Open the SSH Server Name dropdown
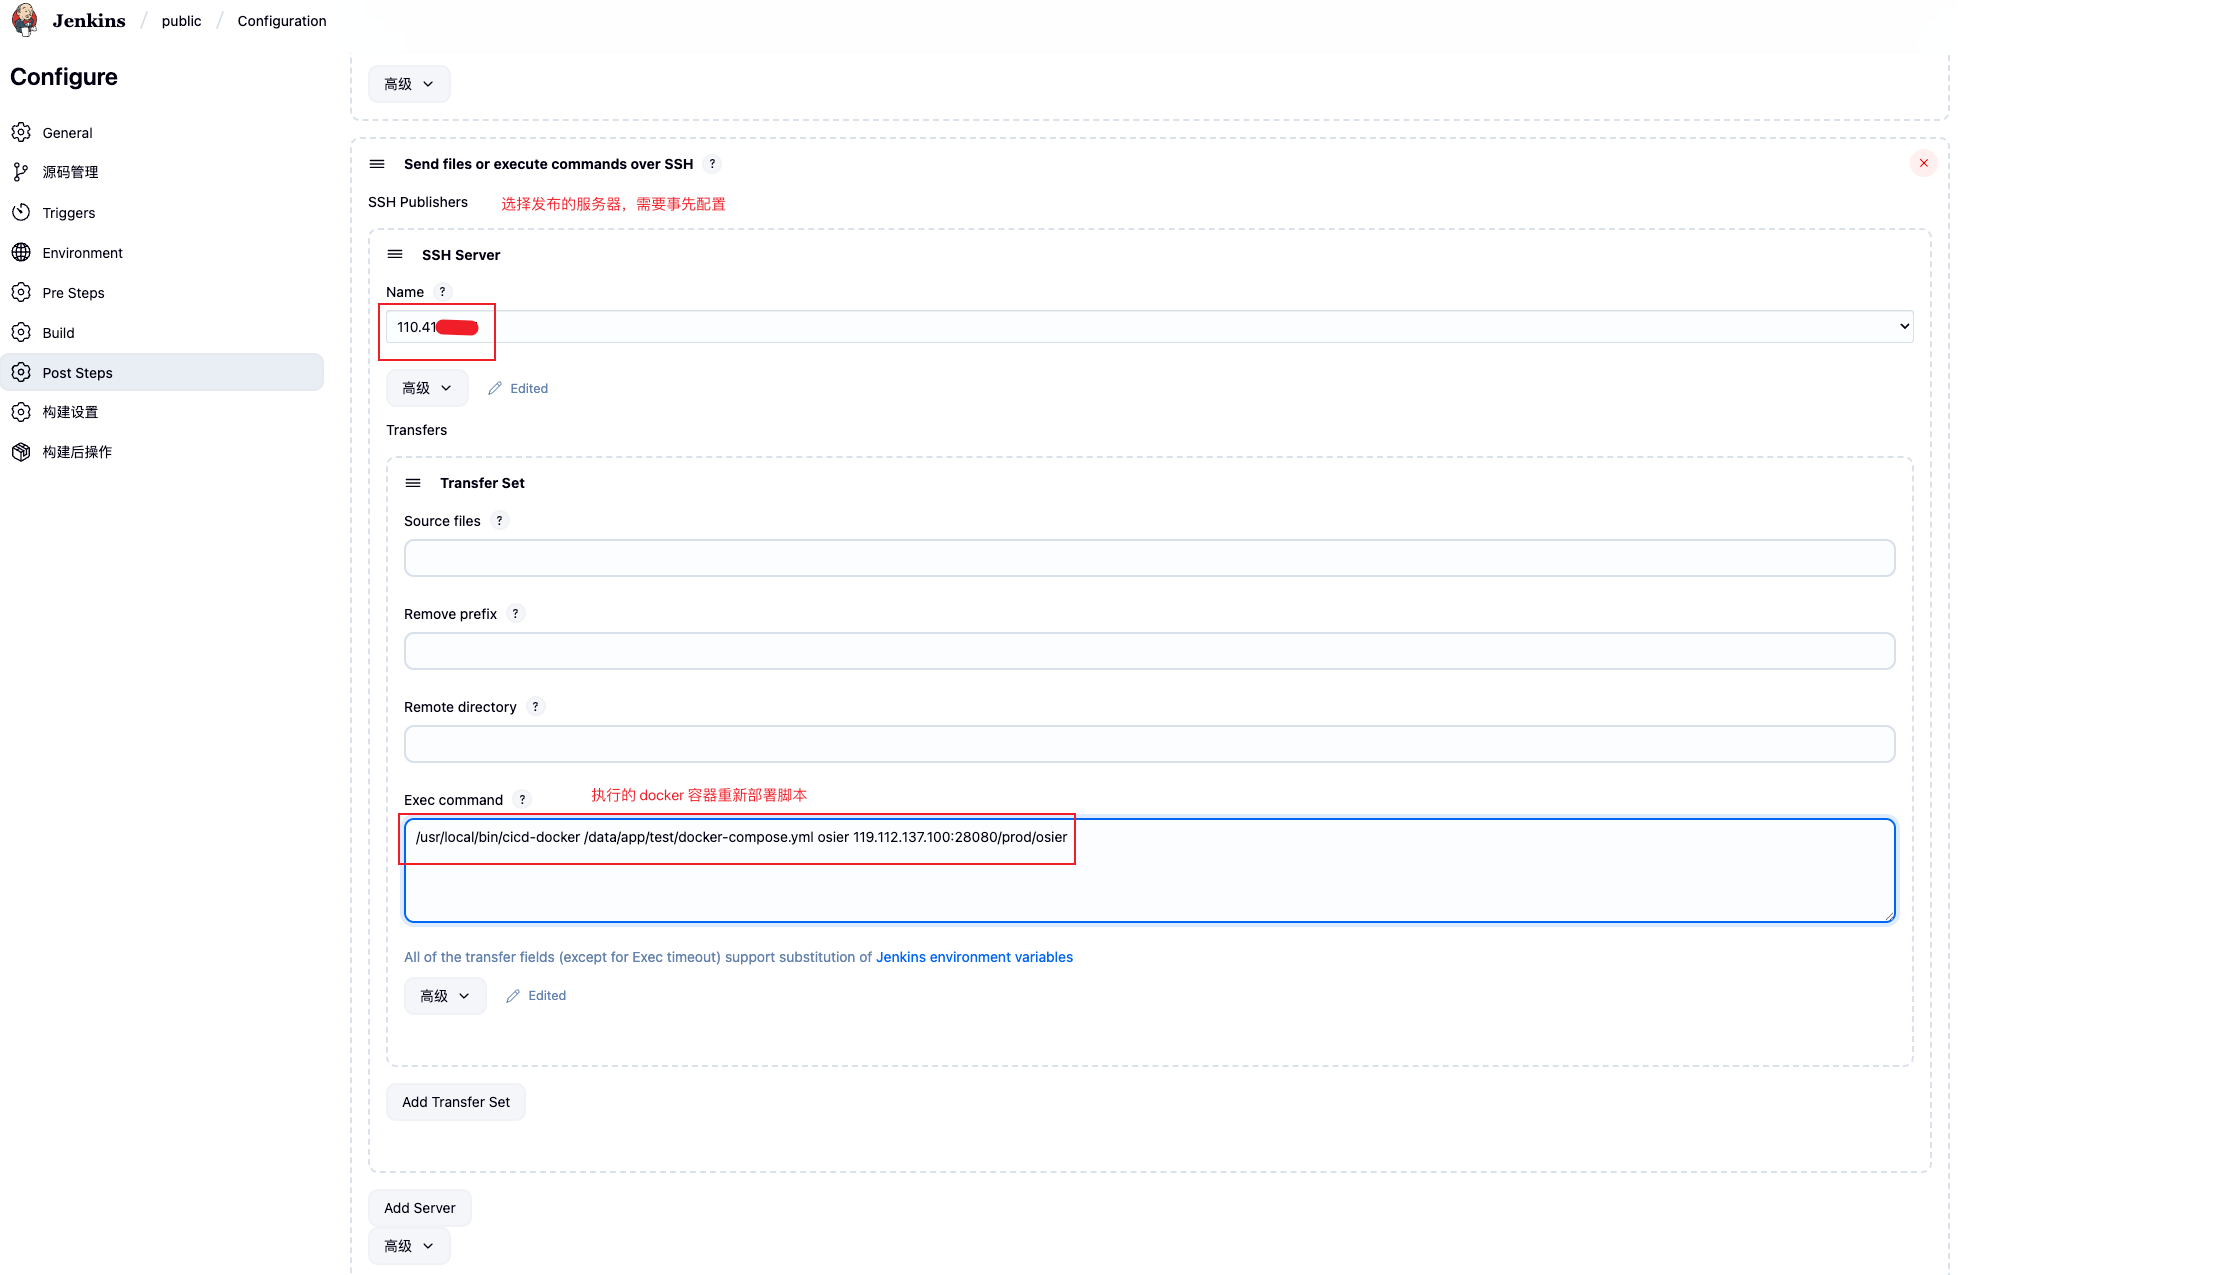2228x1275 pixels. 1148,327
